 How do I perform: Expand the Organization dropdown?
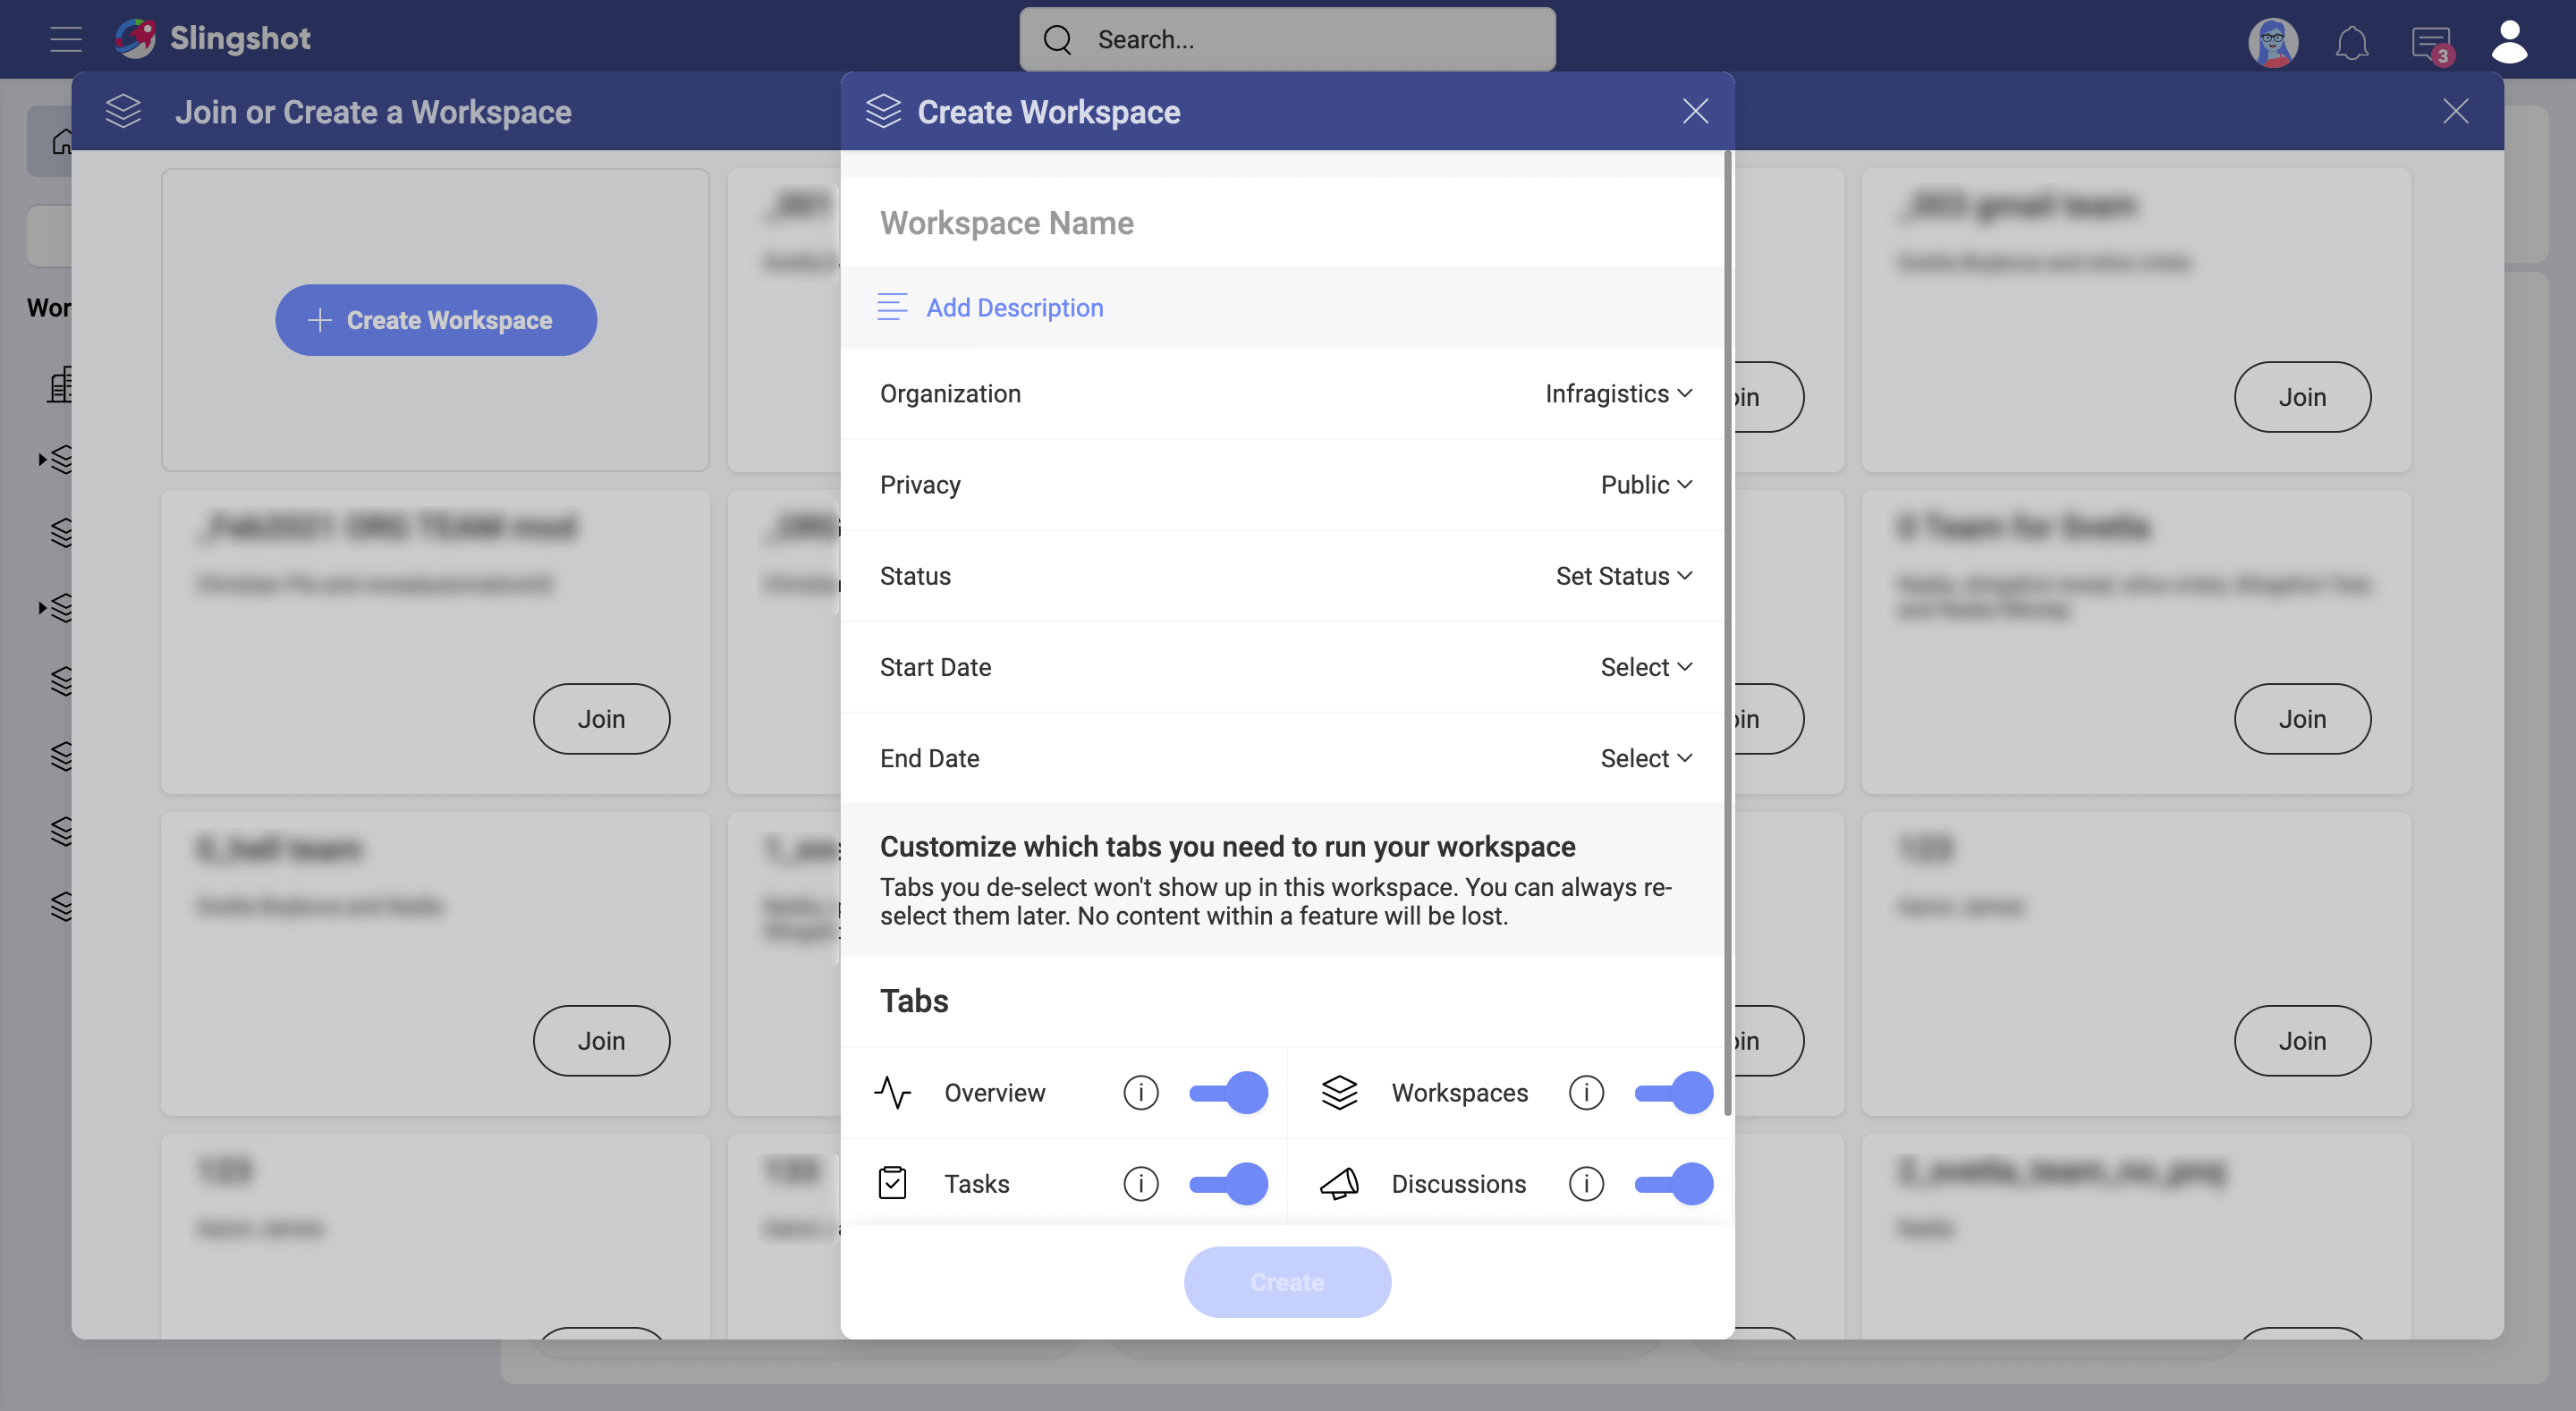coord(1616,391)
